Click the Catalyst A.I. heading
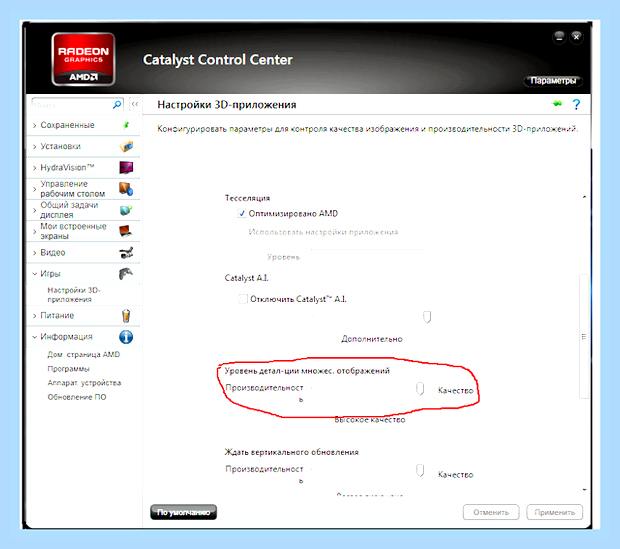The image size is (620, 549). pyautogui.click(x=246, y=278)
